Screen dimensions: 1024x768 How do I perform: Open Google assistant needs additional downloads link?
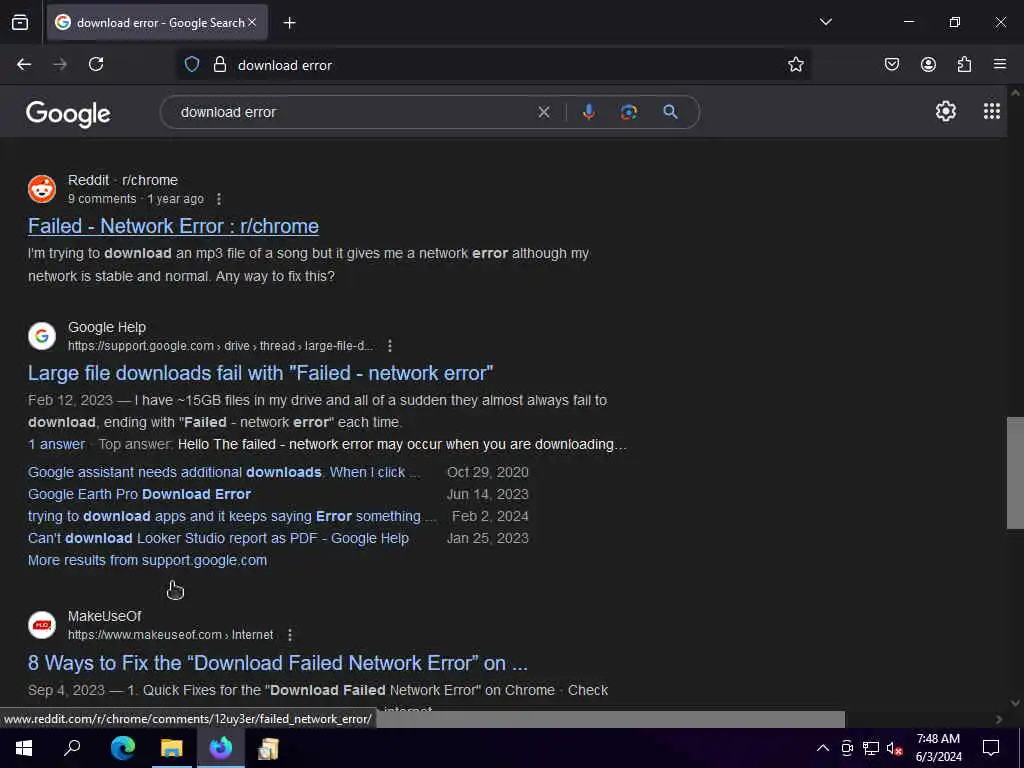click(223, 472)
